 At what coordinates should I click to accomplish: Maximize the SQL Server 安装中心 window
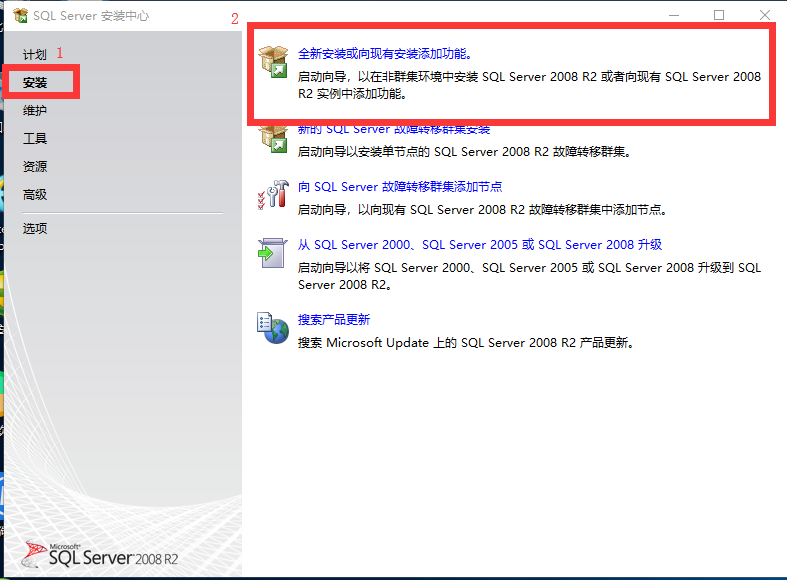pos(719,16)
